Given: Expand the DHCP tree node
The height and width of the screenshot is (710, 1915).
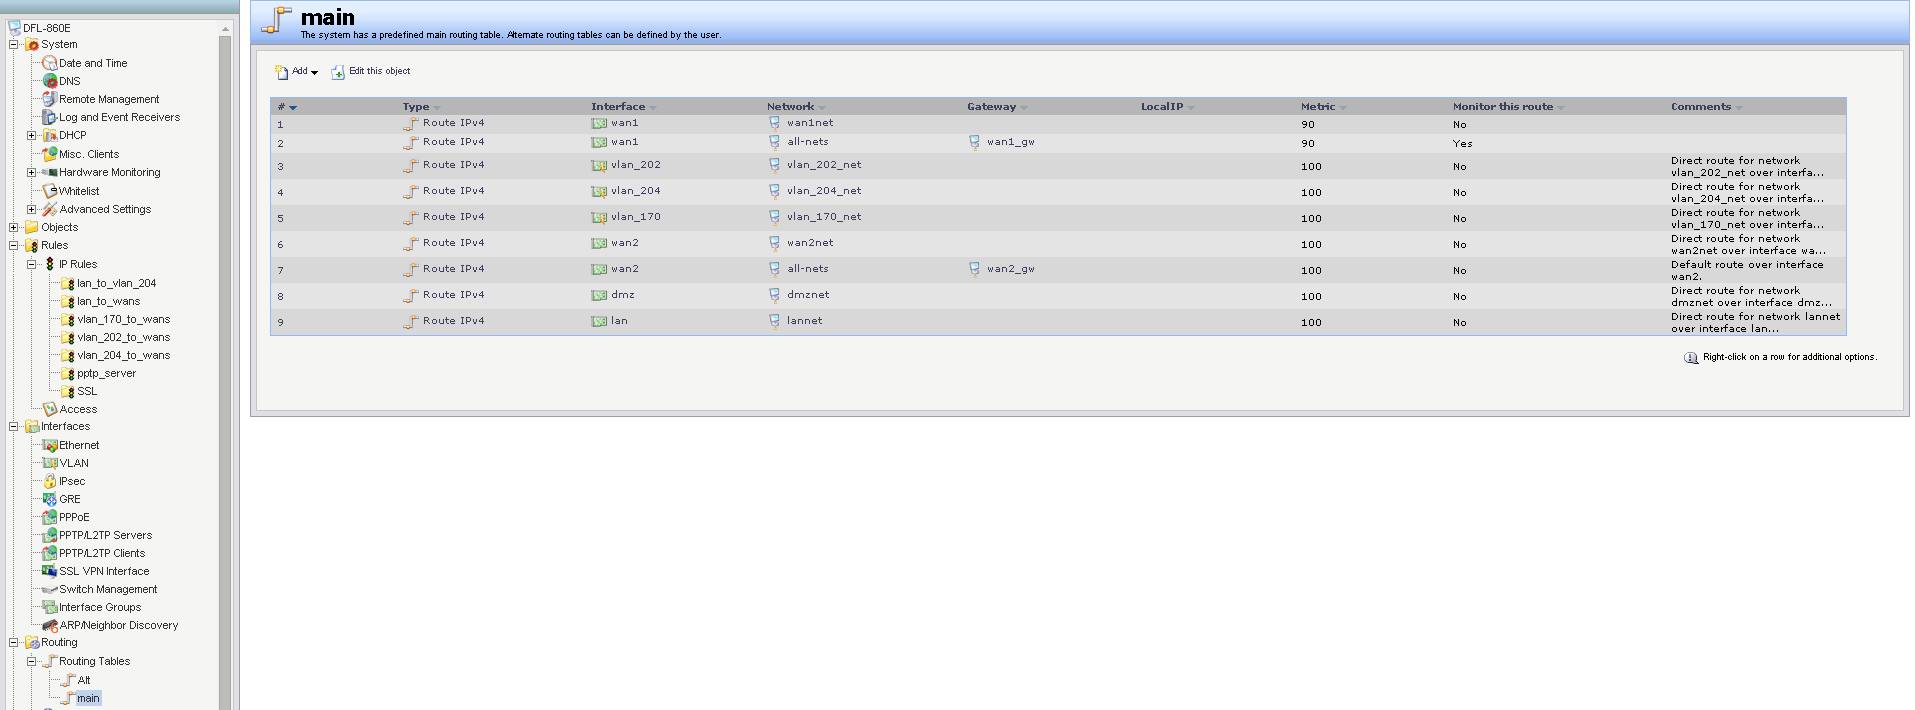Looking at the screenshot, I should (32, 135).
